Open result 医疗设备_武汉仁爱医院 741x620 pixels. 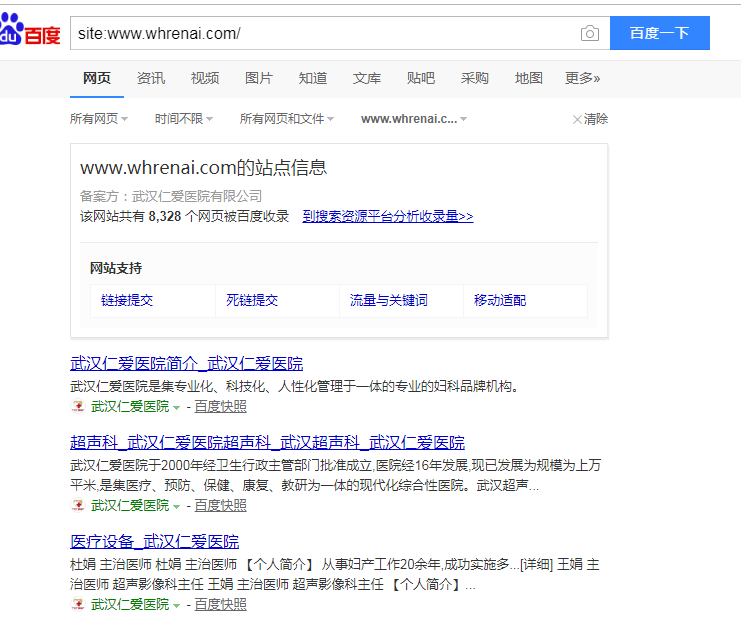[x=155, y=542]
